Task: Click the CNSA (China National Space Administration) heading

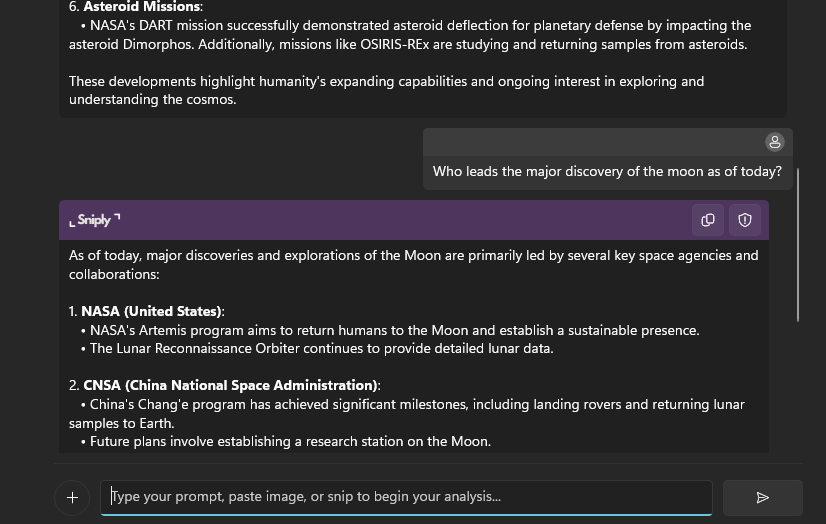Action: point(231,385)
